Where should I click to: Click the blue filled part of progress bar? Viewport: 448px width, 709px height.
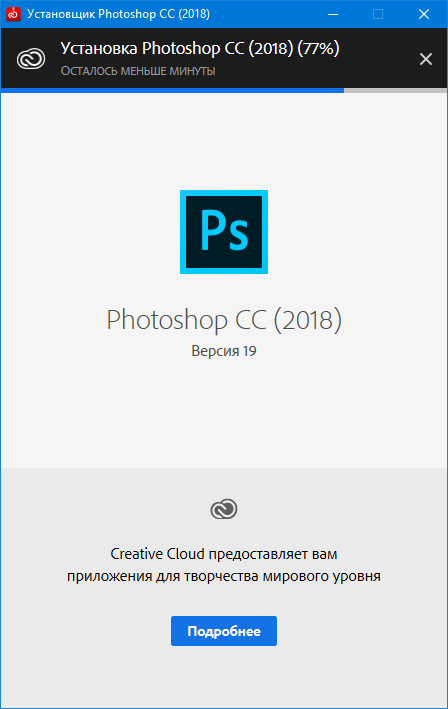point(172,90)
